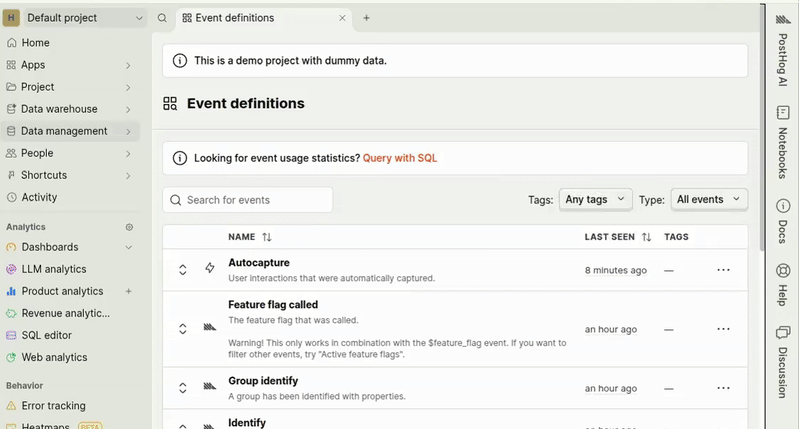Viewport: 799px width, 429px height.
Task: Expand the Project menu chevron
Action: pos(128,88)
